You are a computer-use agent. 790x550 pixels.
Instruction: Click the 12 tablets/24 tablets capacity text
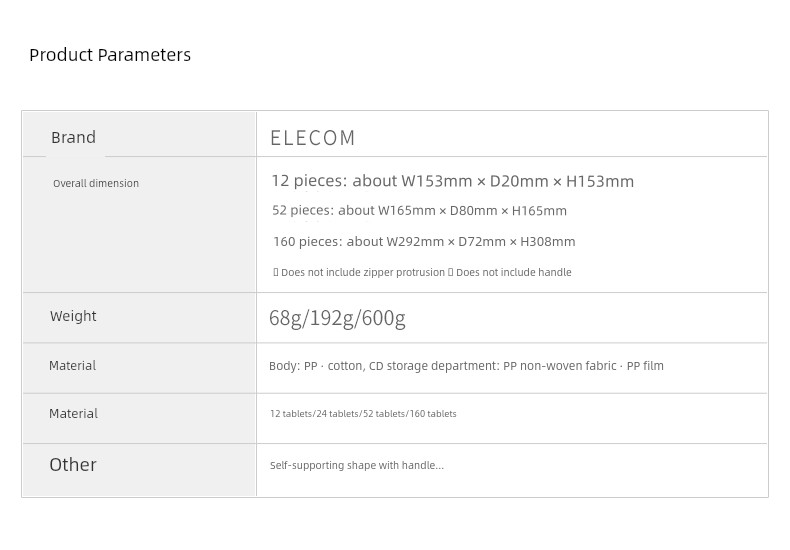[363, 414]
